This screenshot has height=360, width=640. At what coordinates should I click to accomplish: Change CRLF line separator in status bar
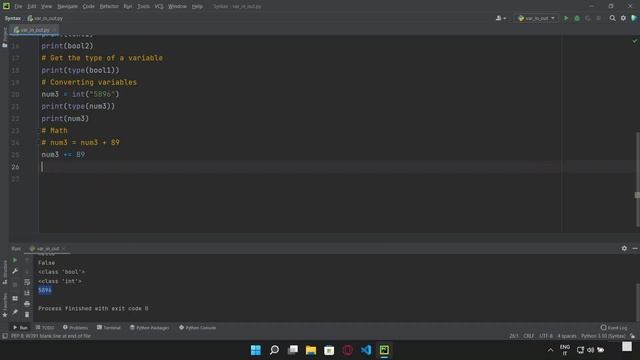[529, 336]
